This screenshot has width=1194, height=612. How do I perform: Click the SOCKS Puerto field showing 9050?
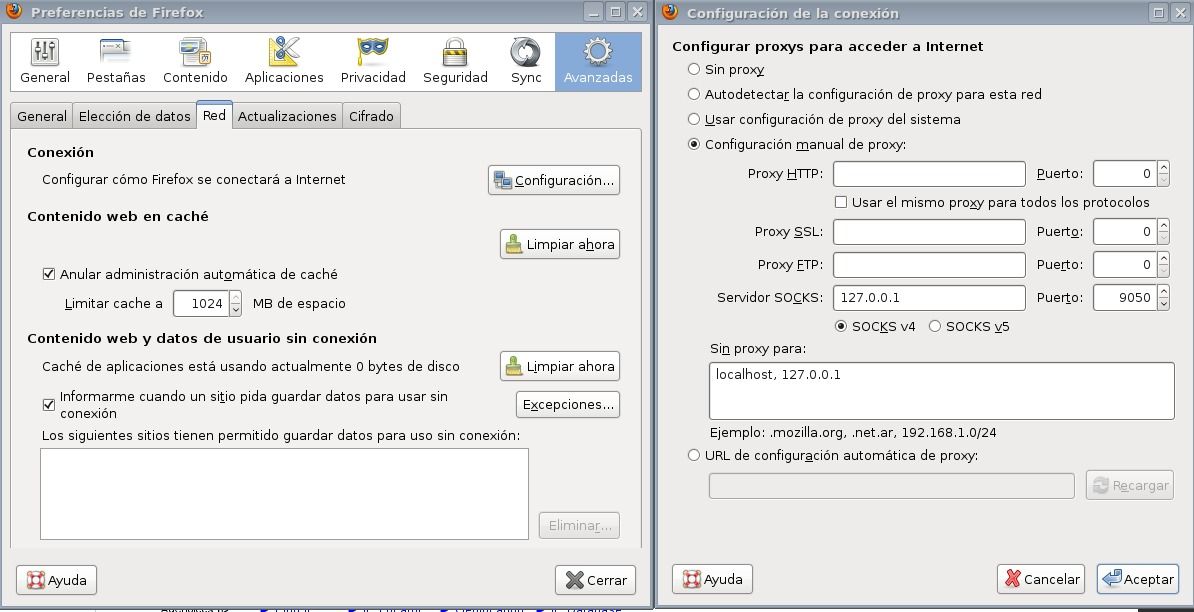tap(1125, 298)
